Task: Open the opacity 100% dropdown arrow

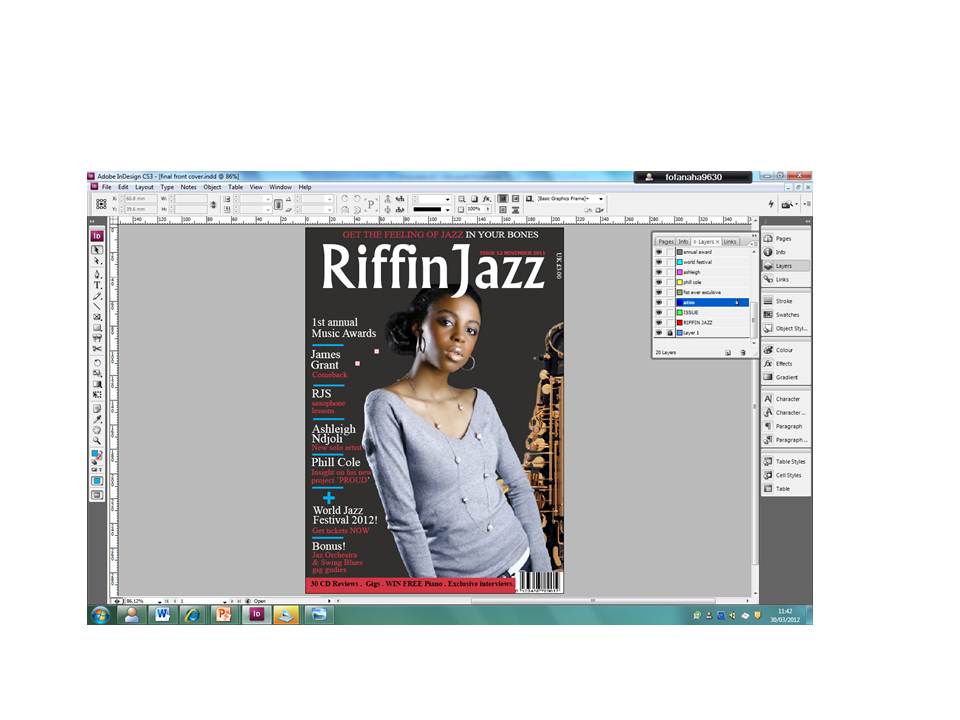Action: coord(488,209)
